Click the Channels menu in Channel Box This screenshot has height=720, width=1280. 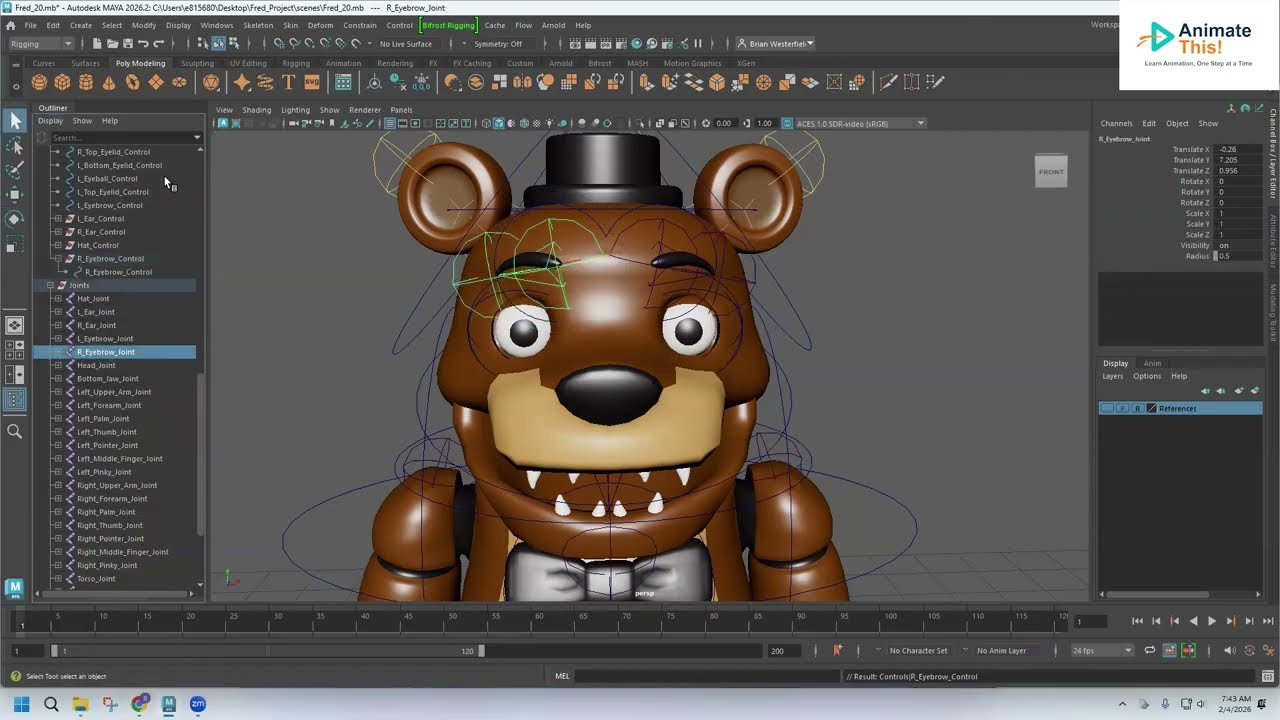pyautogui.click(x=1116, y=123)
